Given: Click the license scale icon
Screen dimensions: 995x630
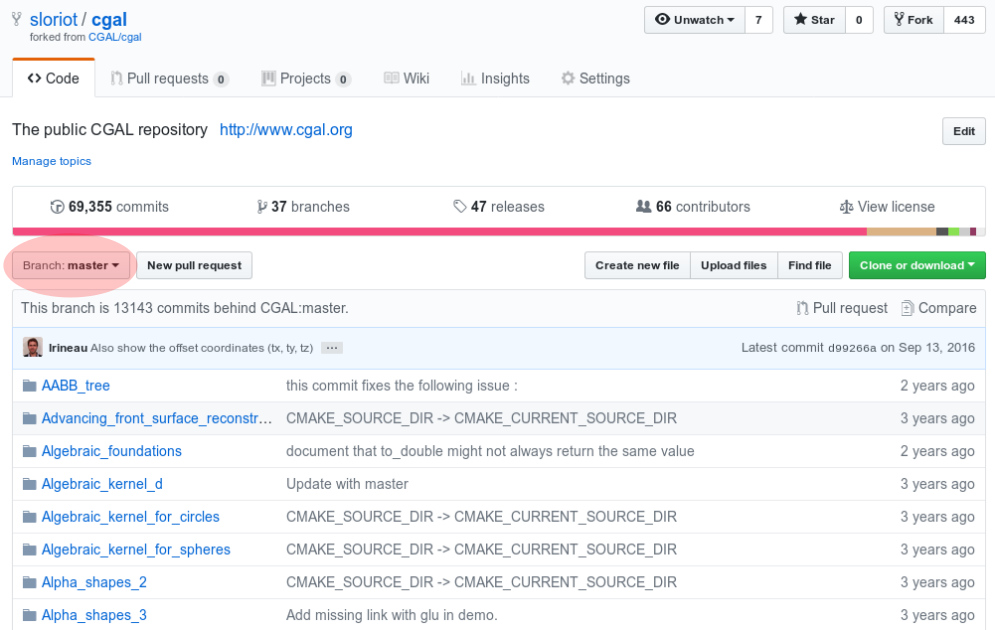Looking at the screenshot, I should [846, 207].
